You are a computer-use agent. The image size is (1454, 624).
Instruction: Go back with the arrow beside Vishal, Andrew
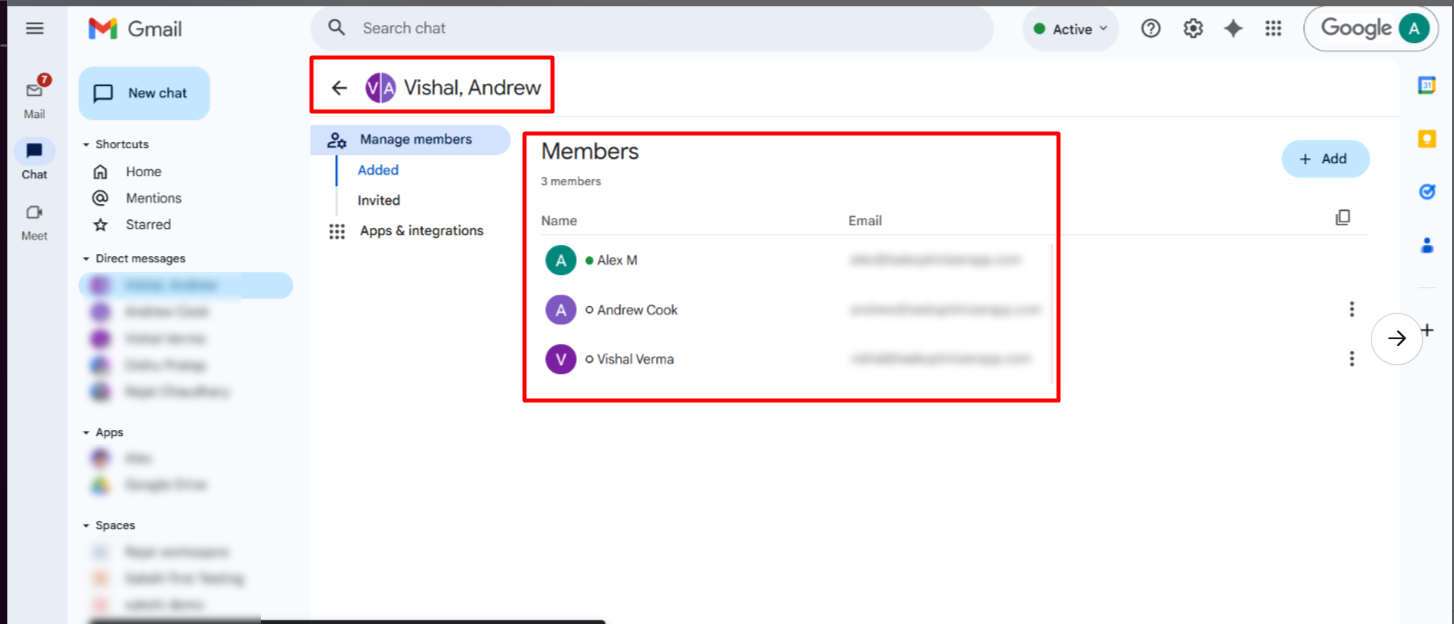point(339,88)
